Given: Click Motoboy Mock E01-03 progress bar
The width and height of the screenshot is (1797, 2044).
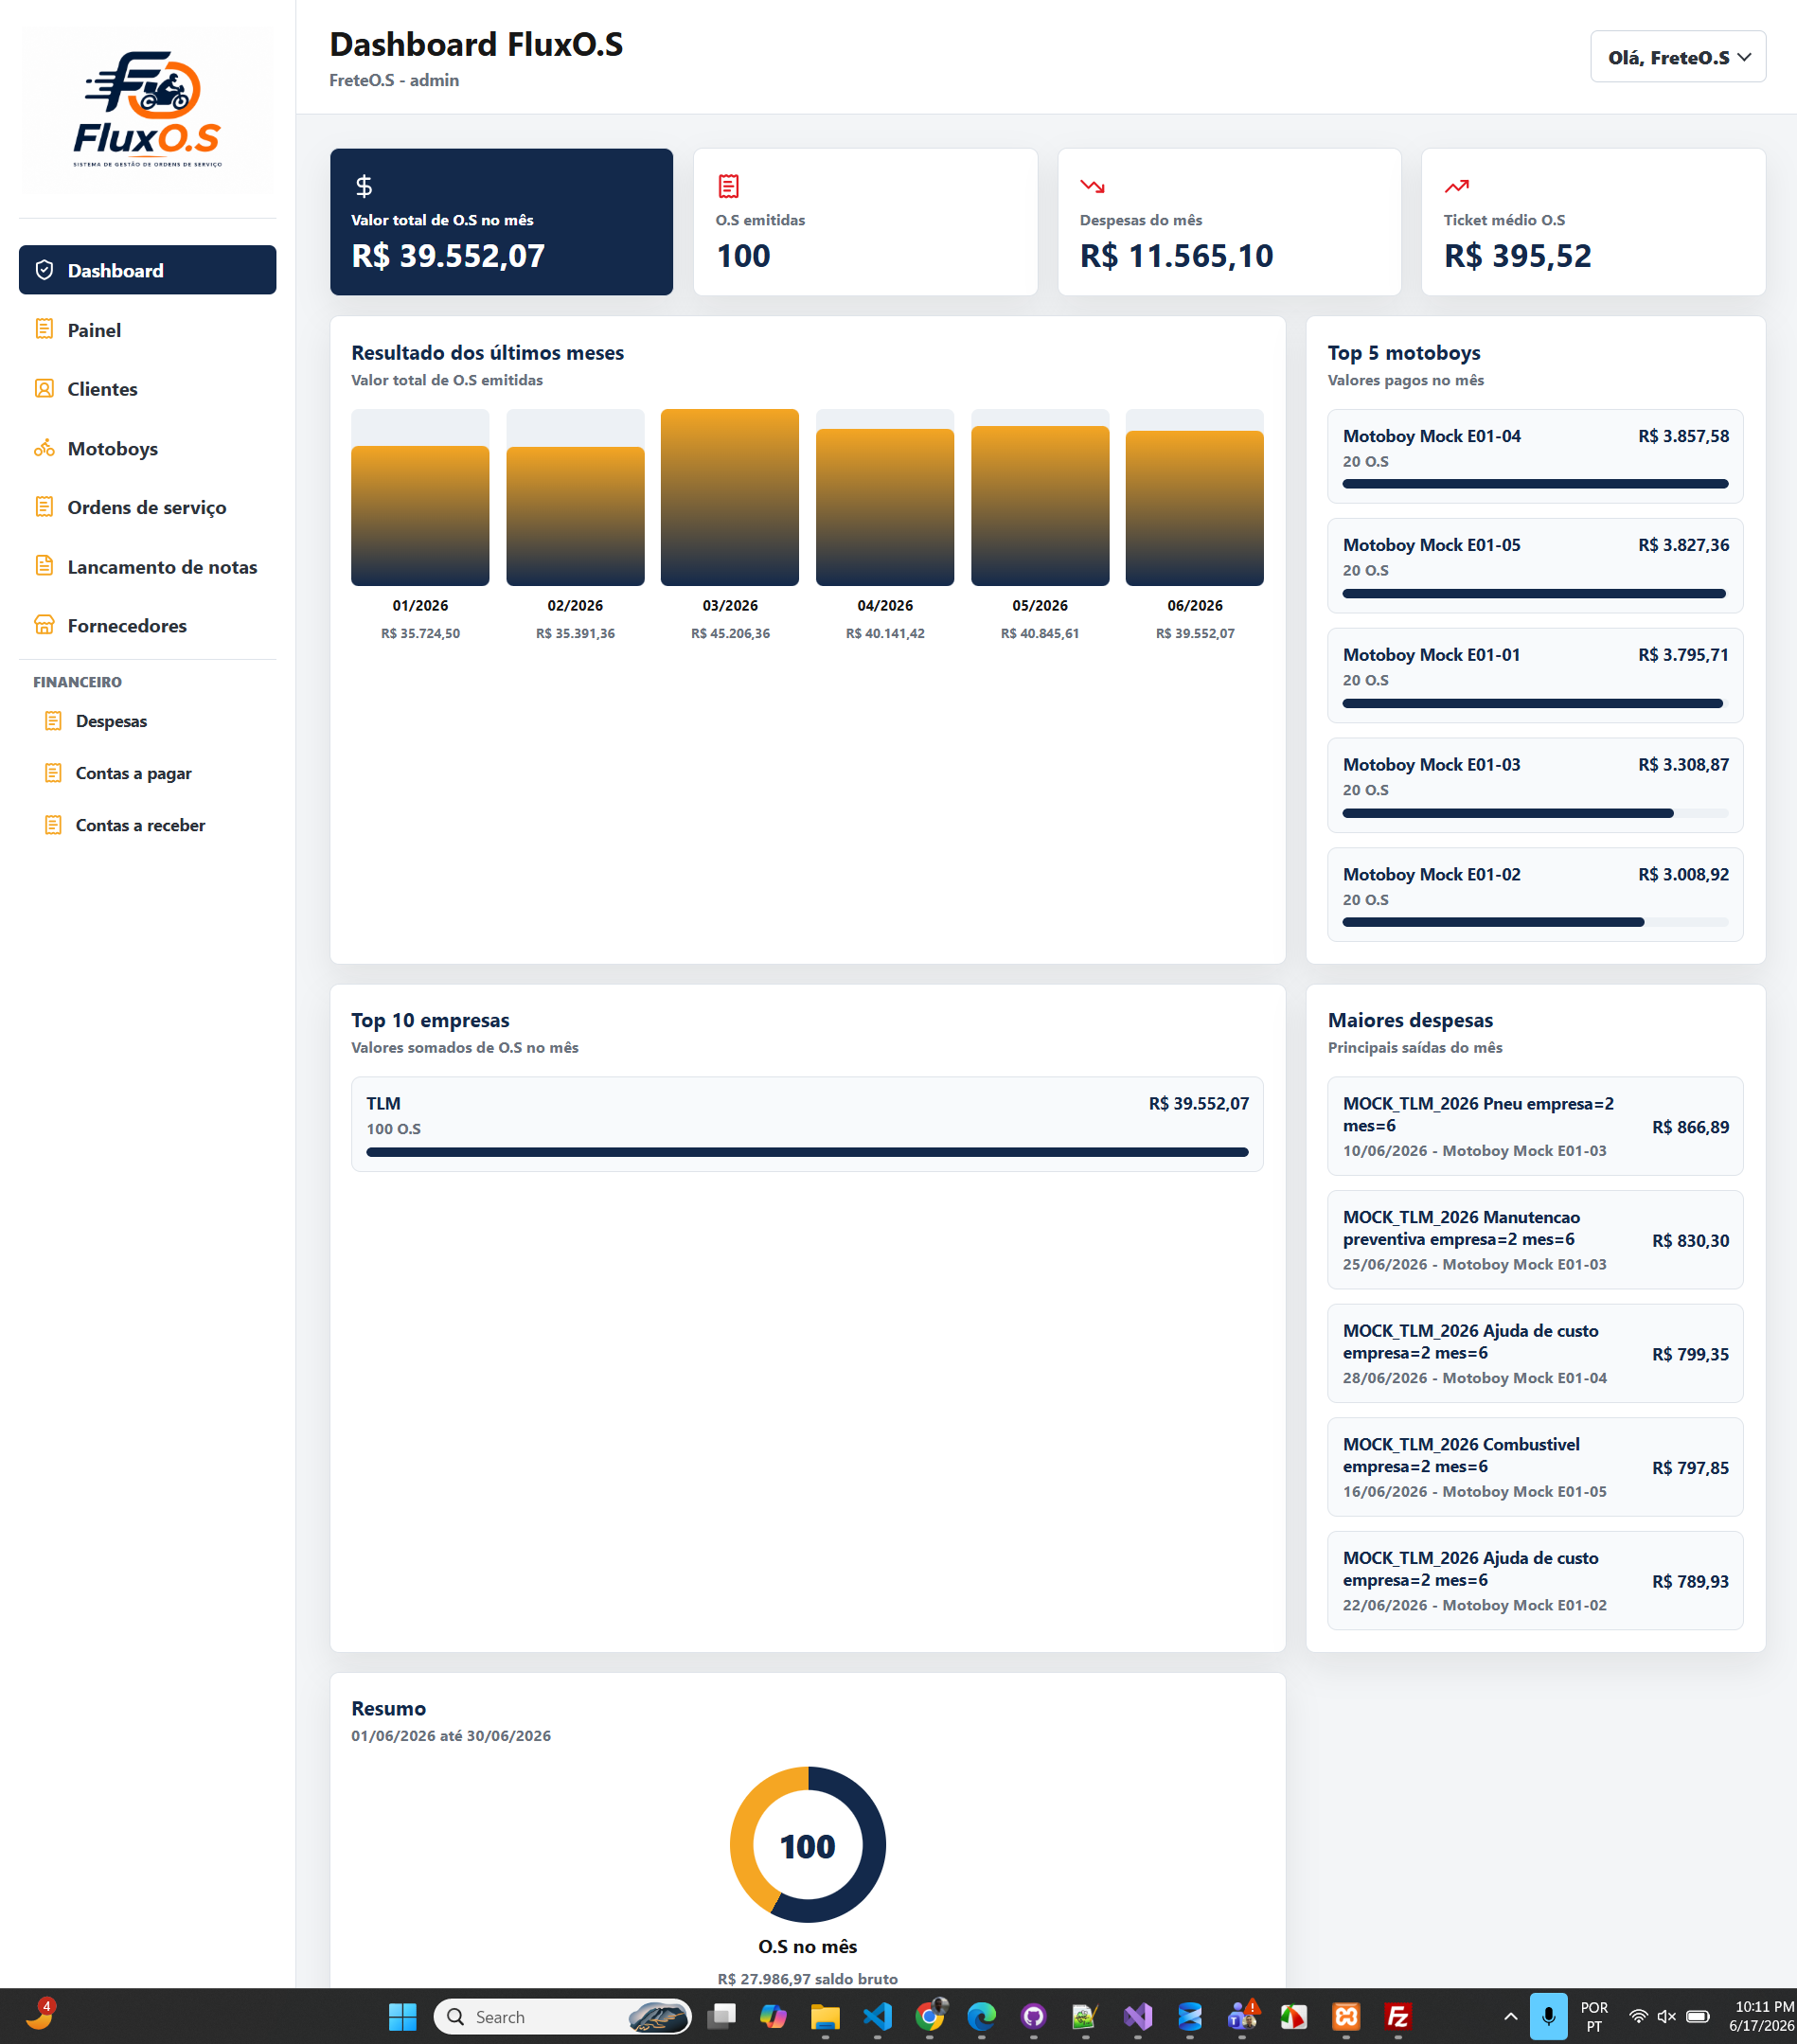Looking at the screenshot, I should point(1534,813).
